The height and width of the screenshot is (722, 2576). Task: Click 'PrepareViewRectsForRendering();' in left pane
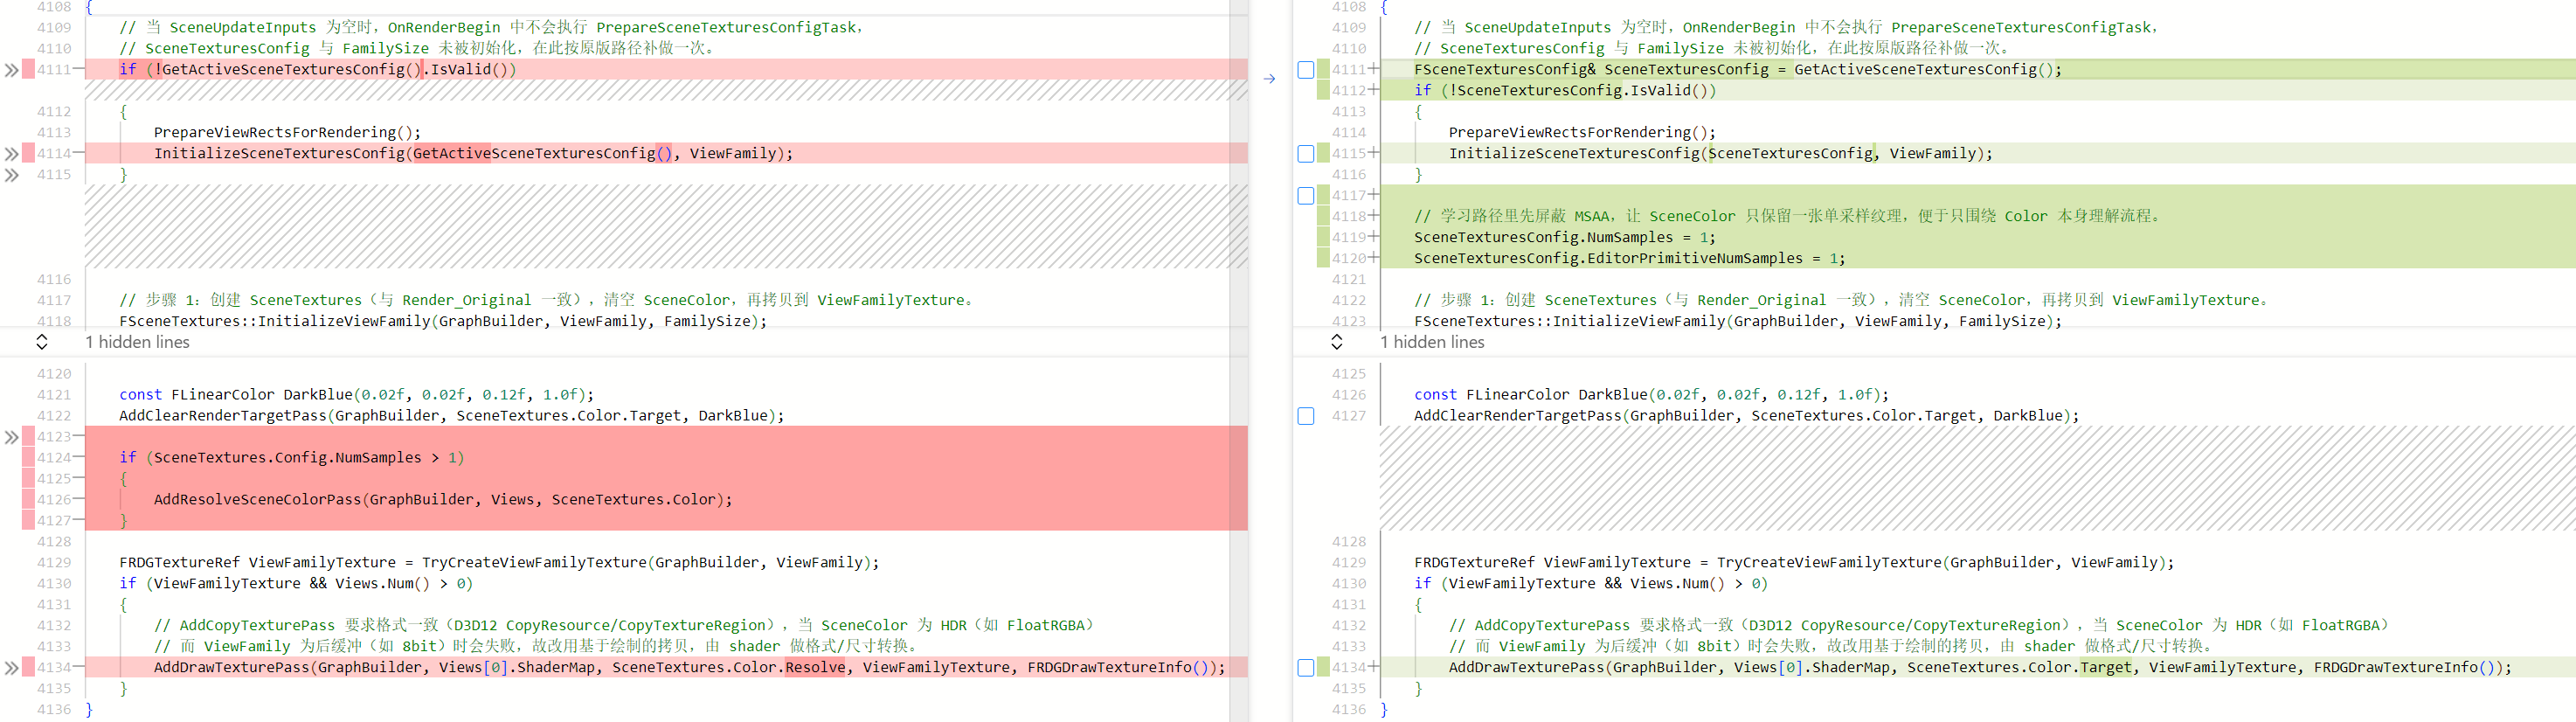[x=287, y=132]
